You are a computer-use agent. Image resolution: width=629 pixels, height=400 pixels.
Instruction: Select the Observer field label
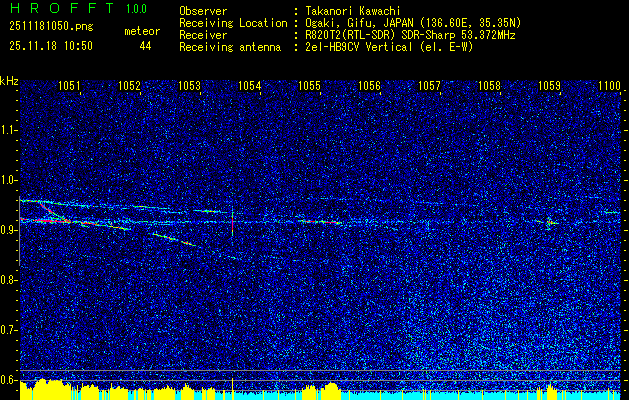pos(203,11)
